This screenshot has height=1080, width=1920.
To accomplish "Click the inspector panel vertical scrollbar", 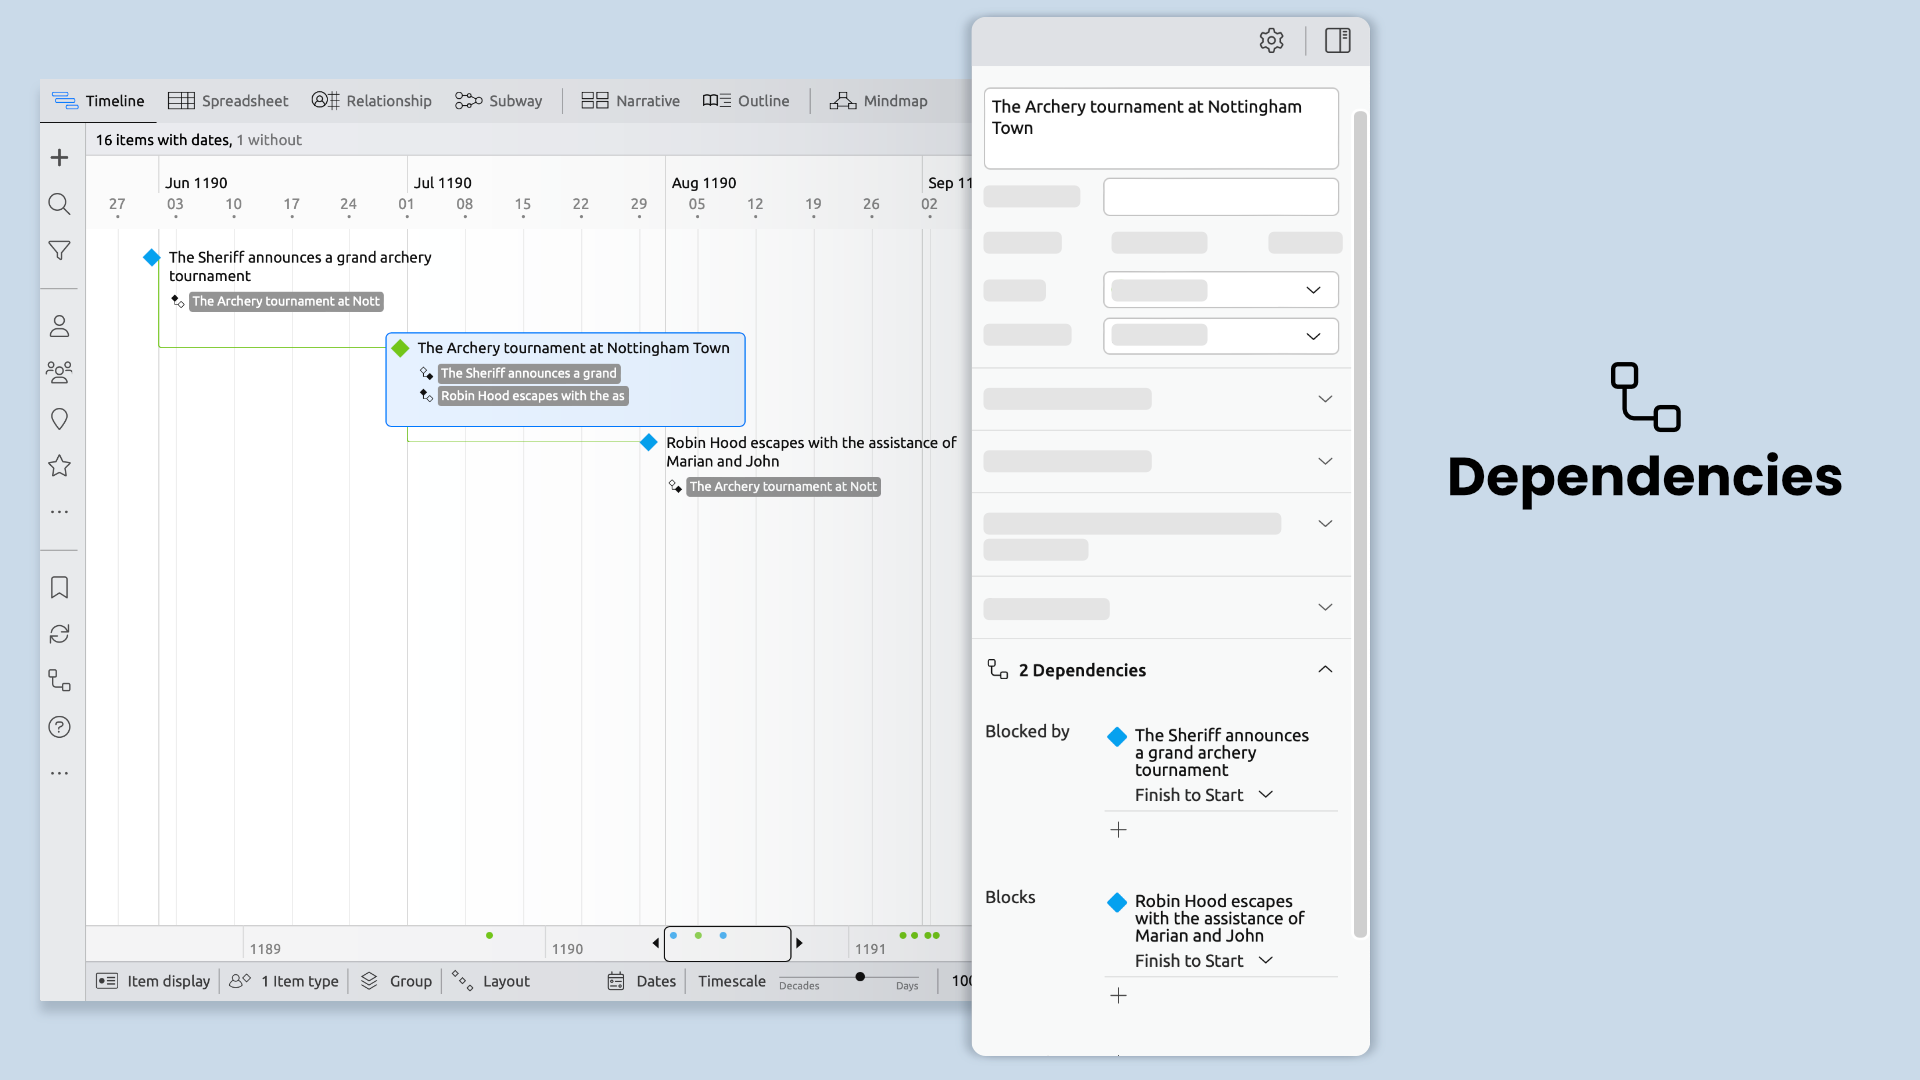I will (x=1360, y=525).
